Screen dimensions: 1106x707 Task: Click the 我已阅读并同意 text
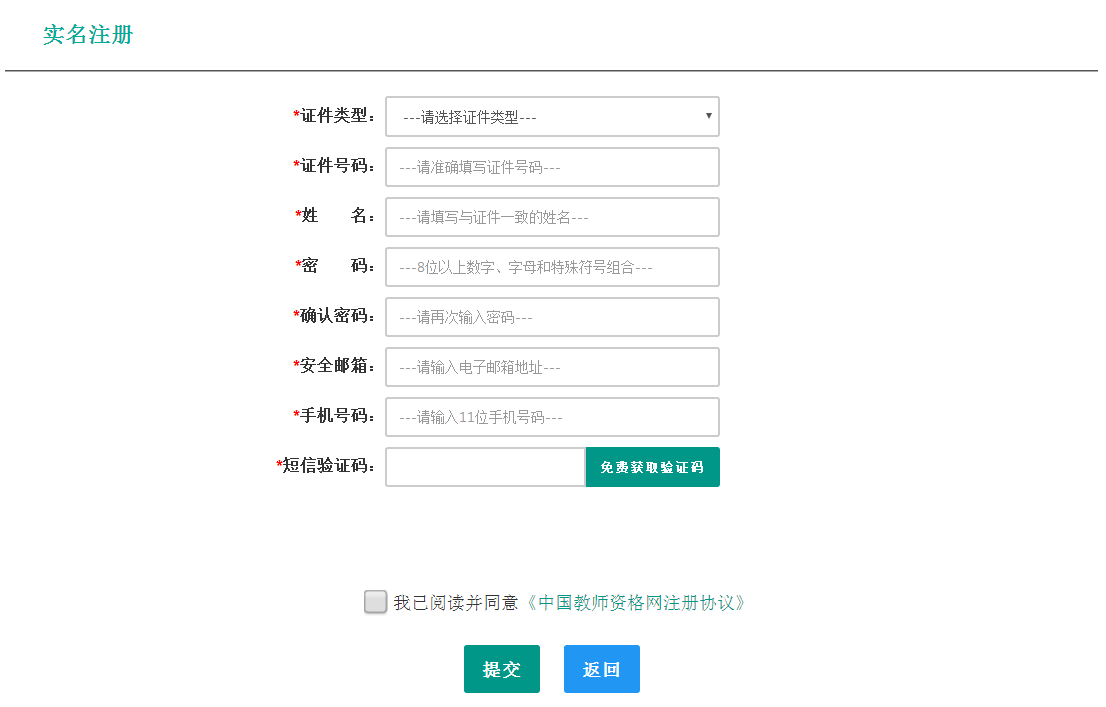point(456,603)
